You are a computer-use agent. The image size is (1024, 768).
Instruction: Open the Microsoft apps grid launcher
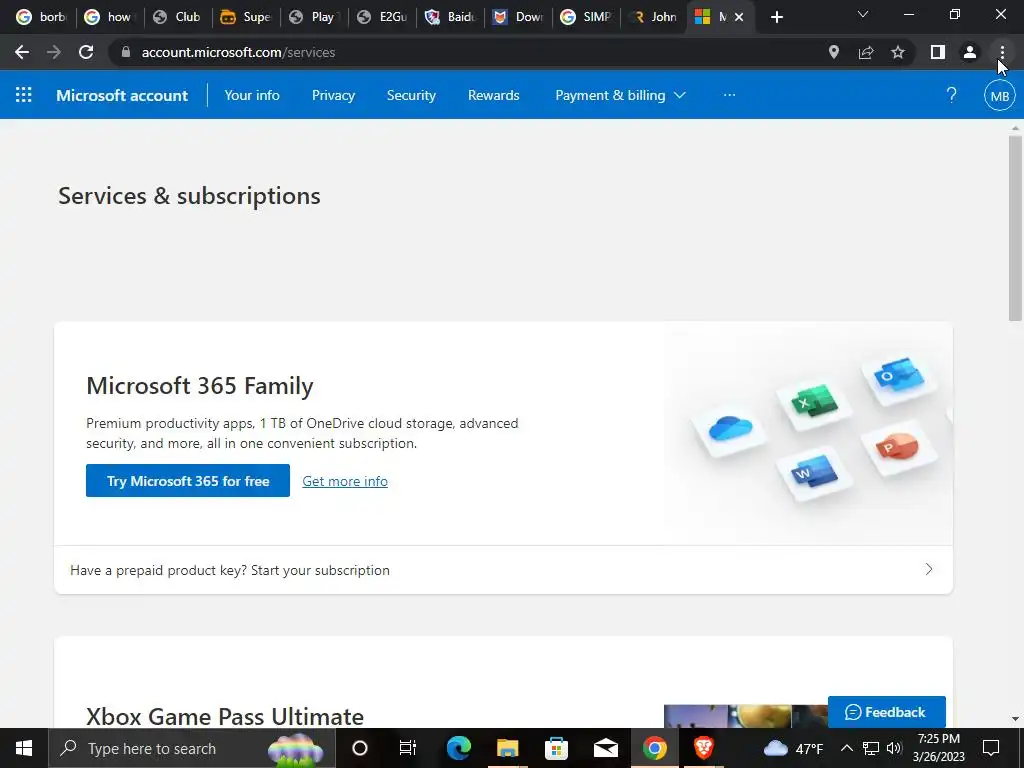[x=24, y=95]
